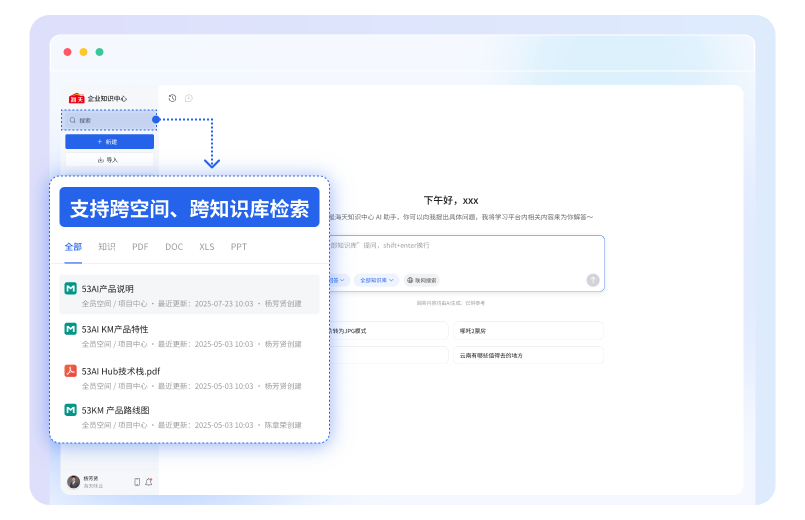Open the user avatar profile at bottom left
The width and height of the screenshot is (805, 520).
coord(73,482)
